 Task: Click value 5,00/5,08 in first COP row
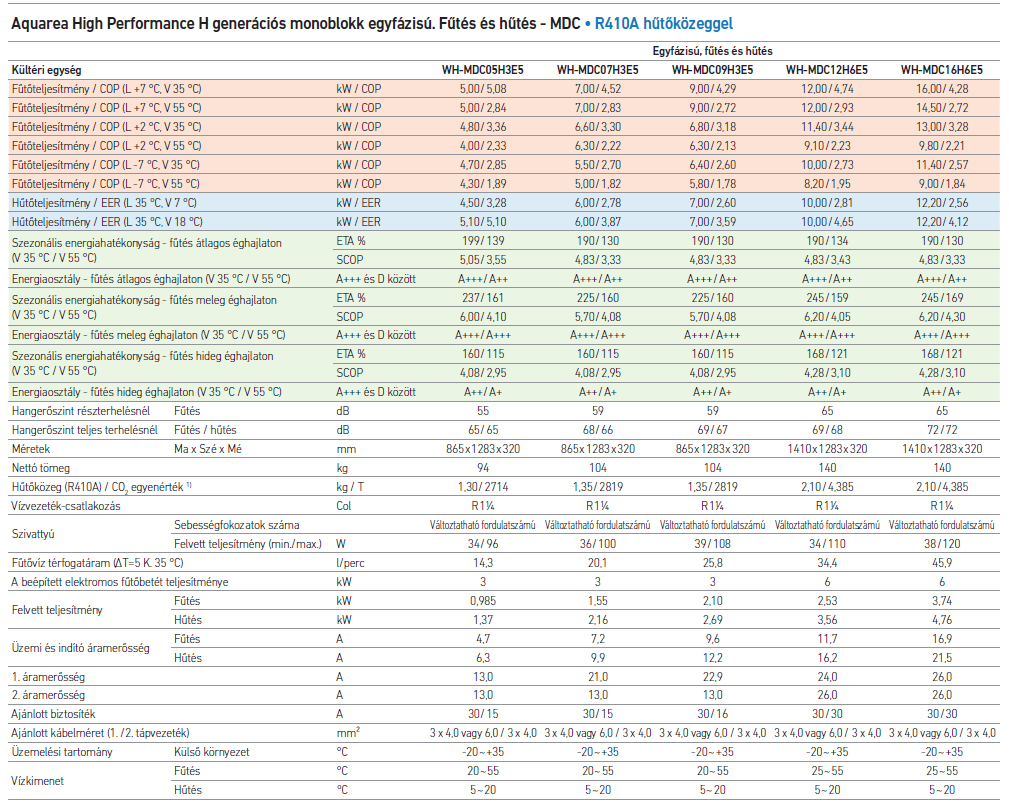tap(483, 89)
